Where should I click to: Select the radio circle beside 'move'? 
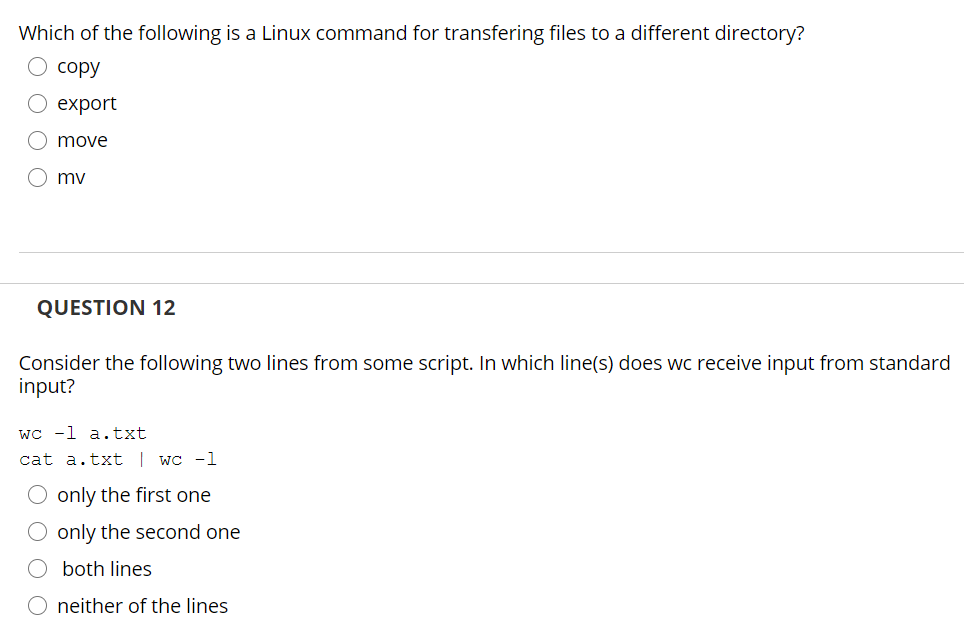[37, 141]
